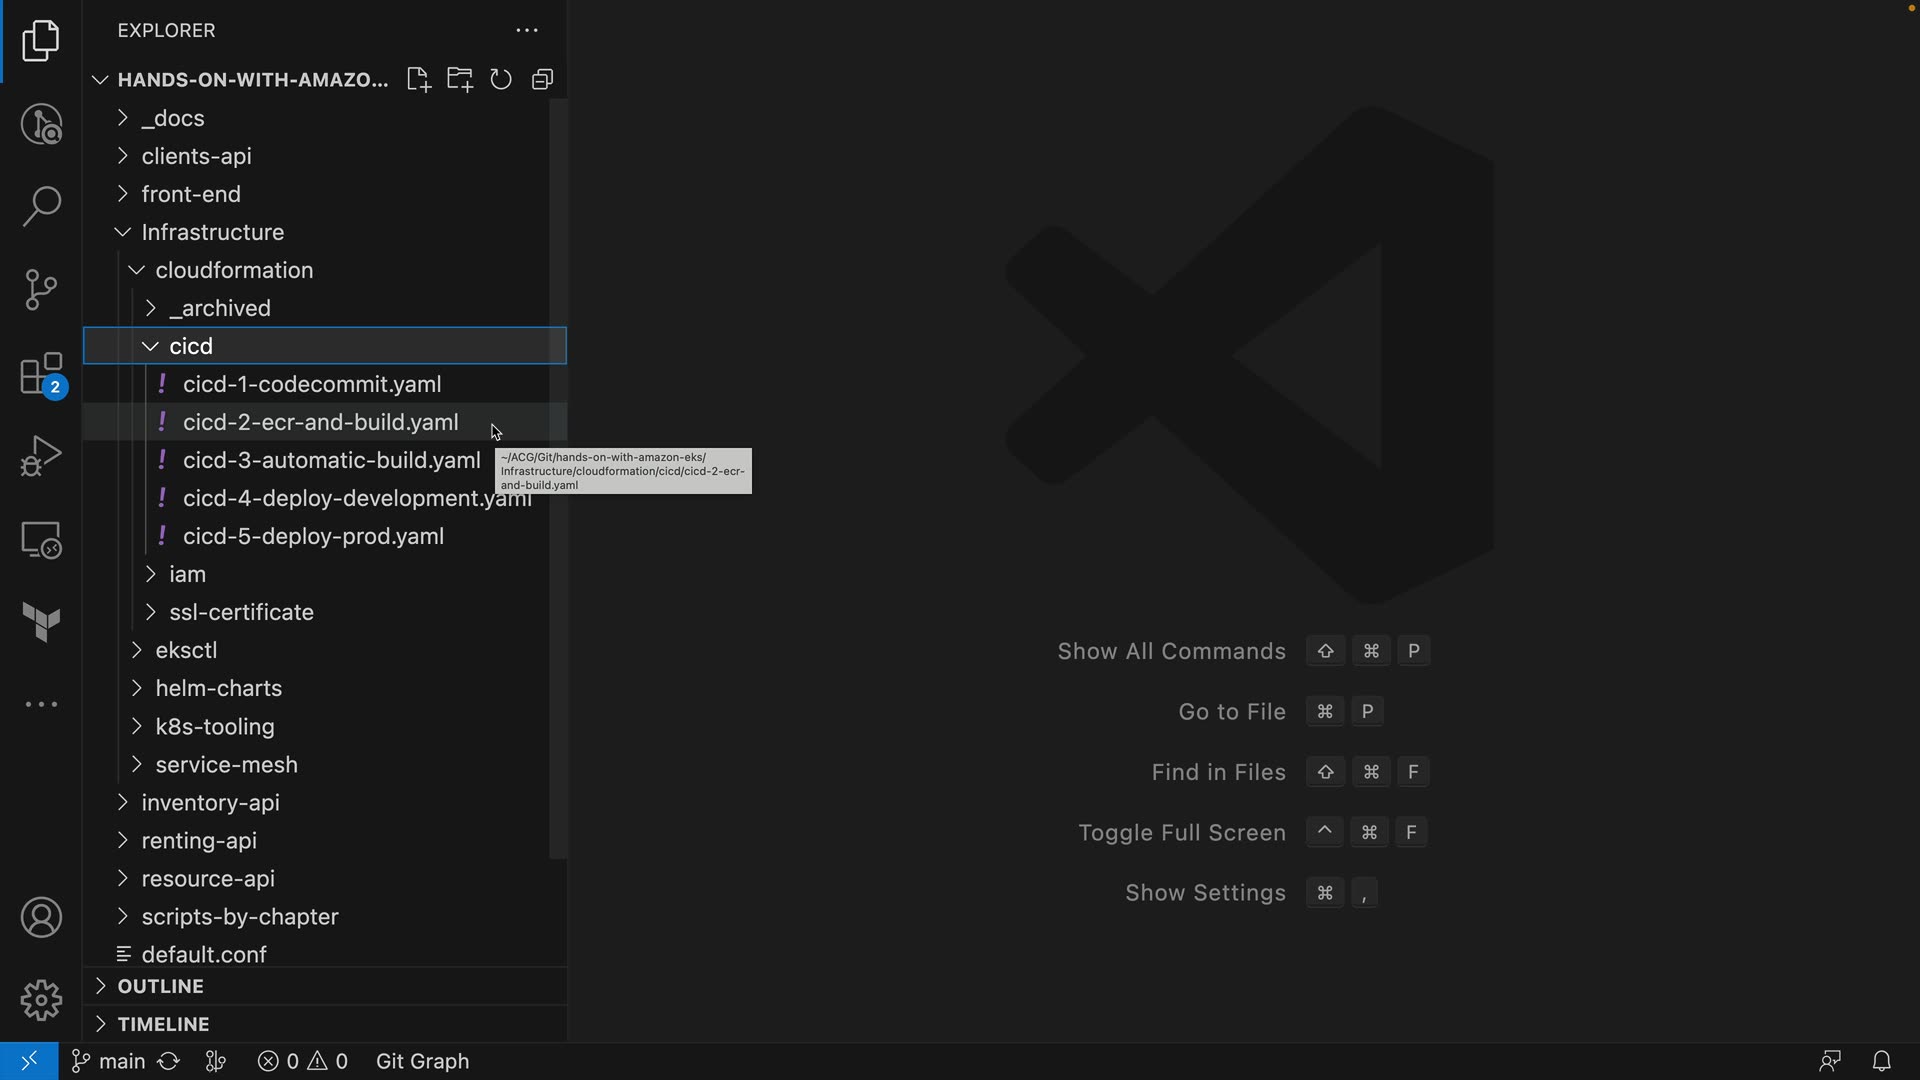This screenshot has height=1080, width=1920.
Task: Click the New Folder icon in Explorer
Action: pyautogui.click(x=460, y=80)
